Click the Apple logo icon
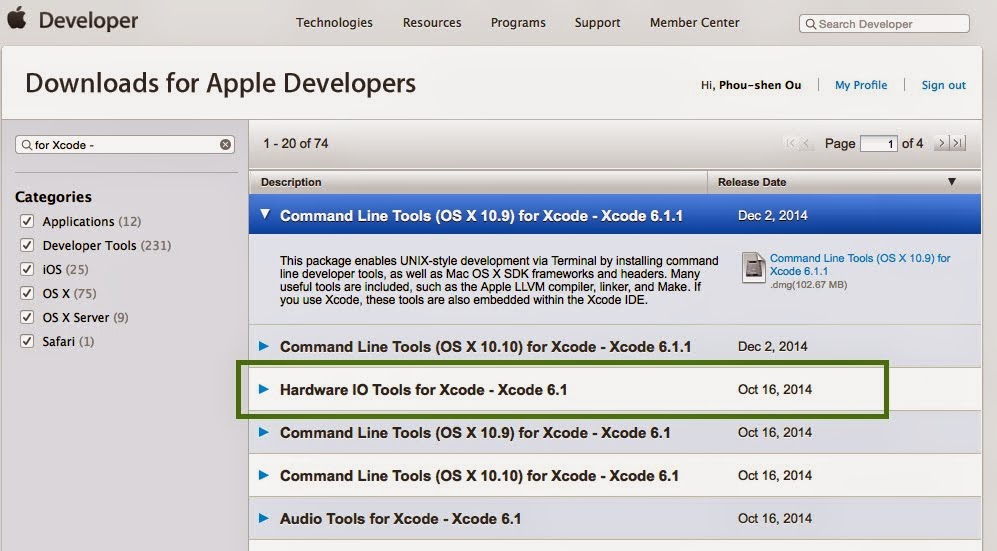Screen dimensions: 997x551 click(x=17, y=18)
